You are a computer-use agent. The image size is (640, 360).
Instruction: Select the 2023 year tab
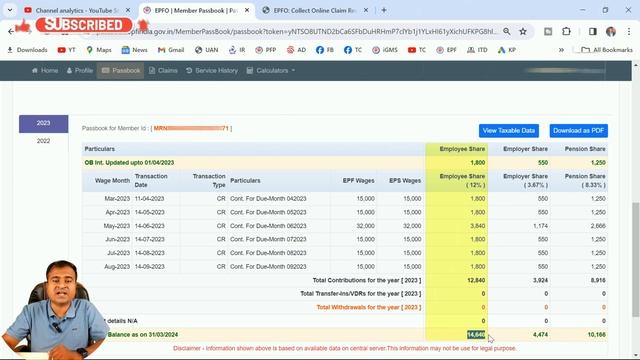44,124
